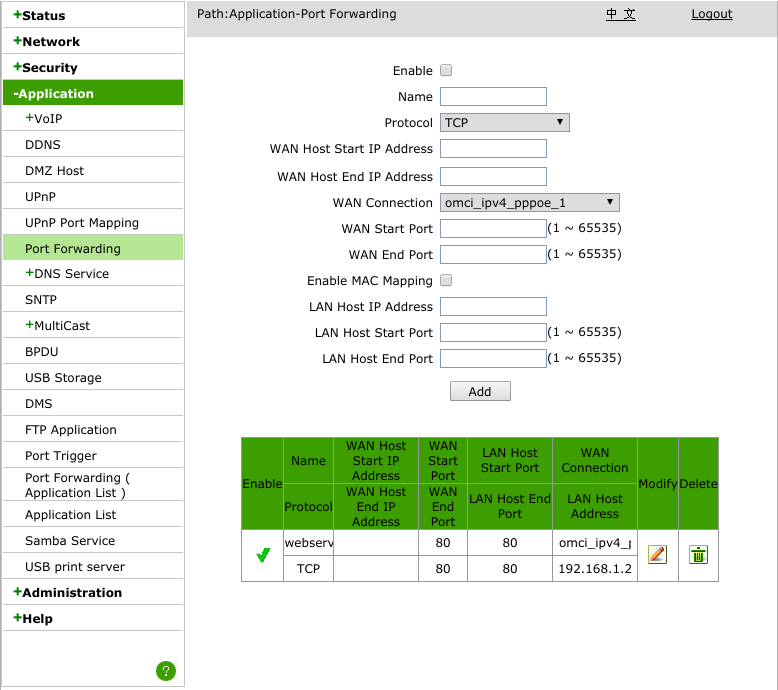Click the webserv name cell
Image resolution: width=778 pixels, height=690 pixels.
click(x=308, y=542)
